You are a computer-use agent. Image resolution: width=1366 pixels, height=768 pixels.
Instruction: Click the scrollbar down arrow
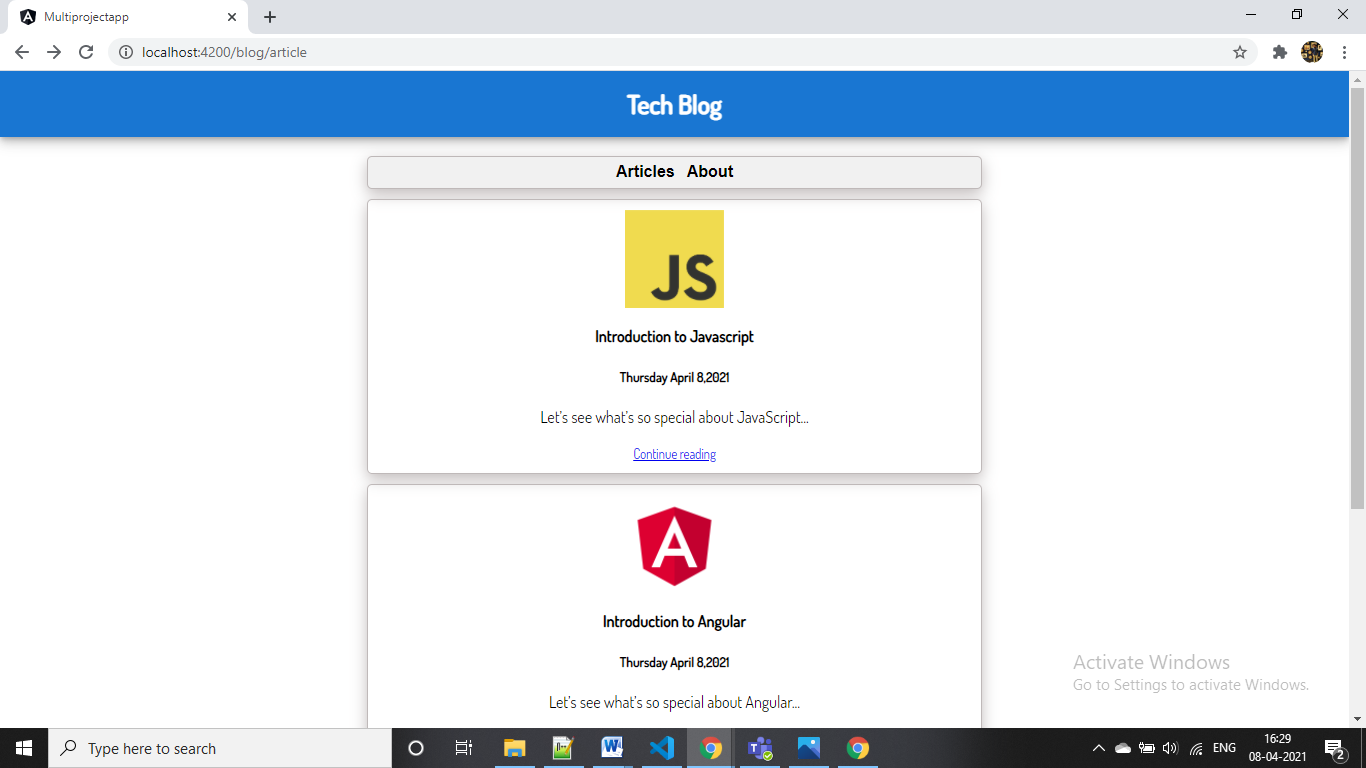click(x=1357, y=719)
